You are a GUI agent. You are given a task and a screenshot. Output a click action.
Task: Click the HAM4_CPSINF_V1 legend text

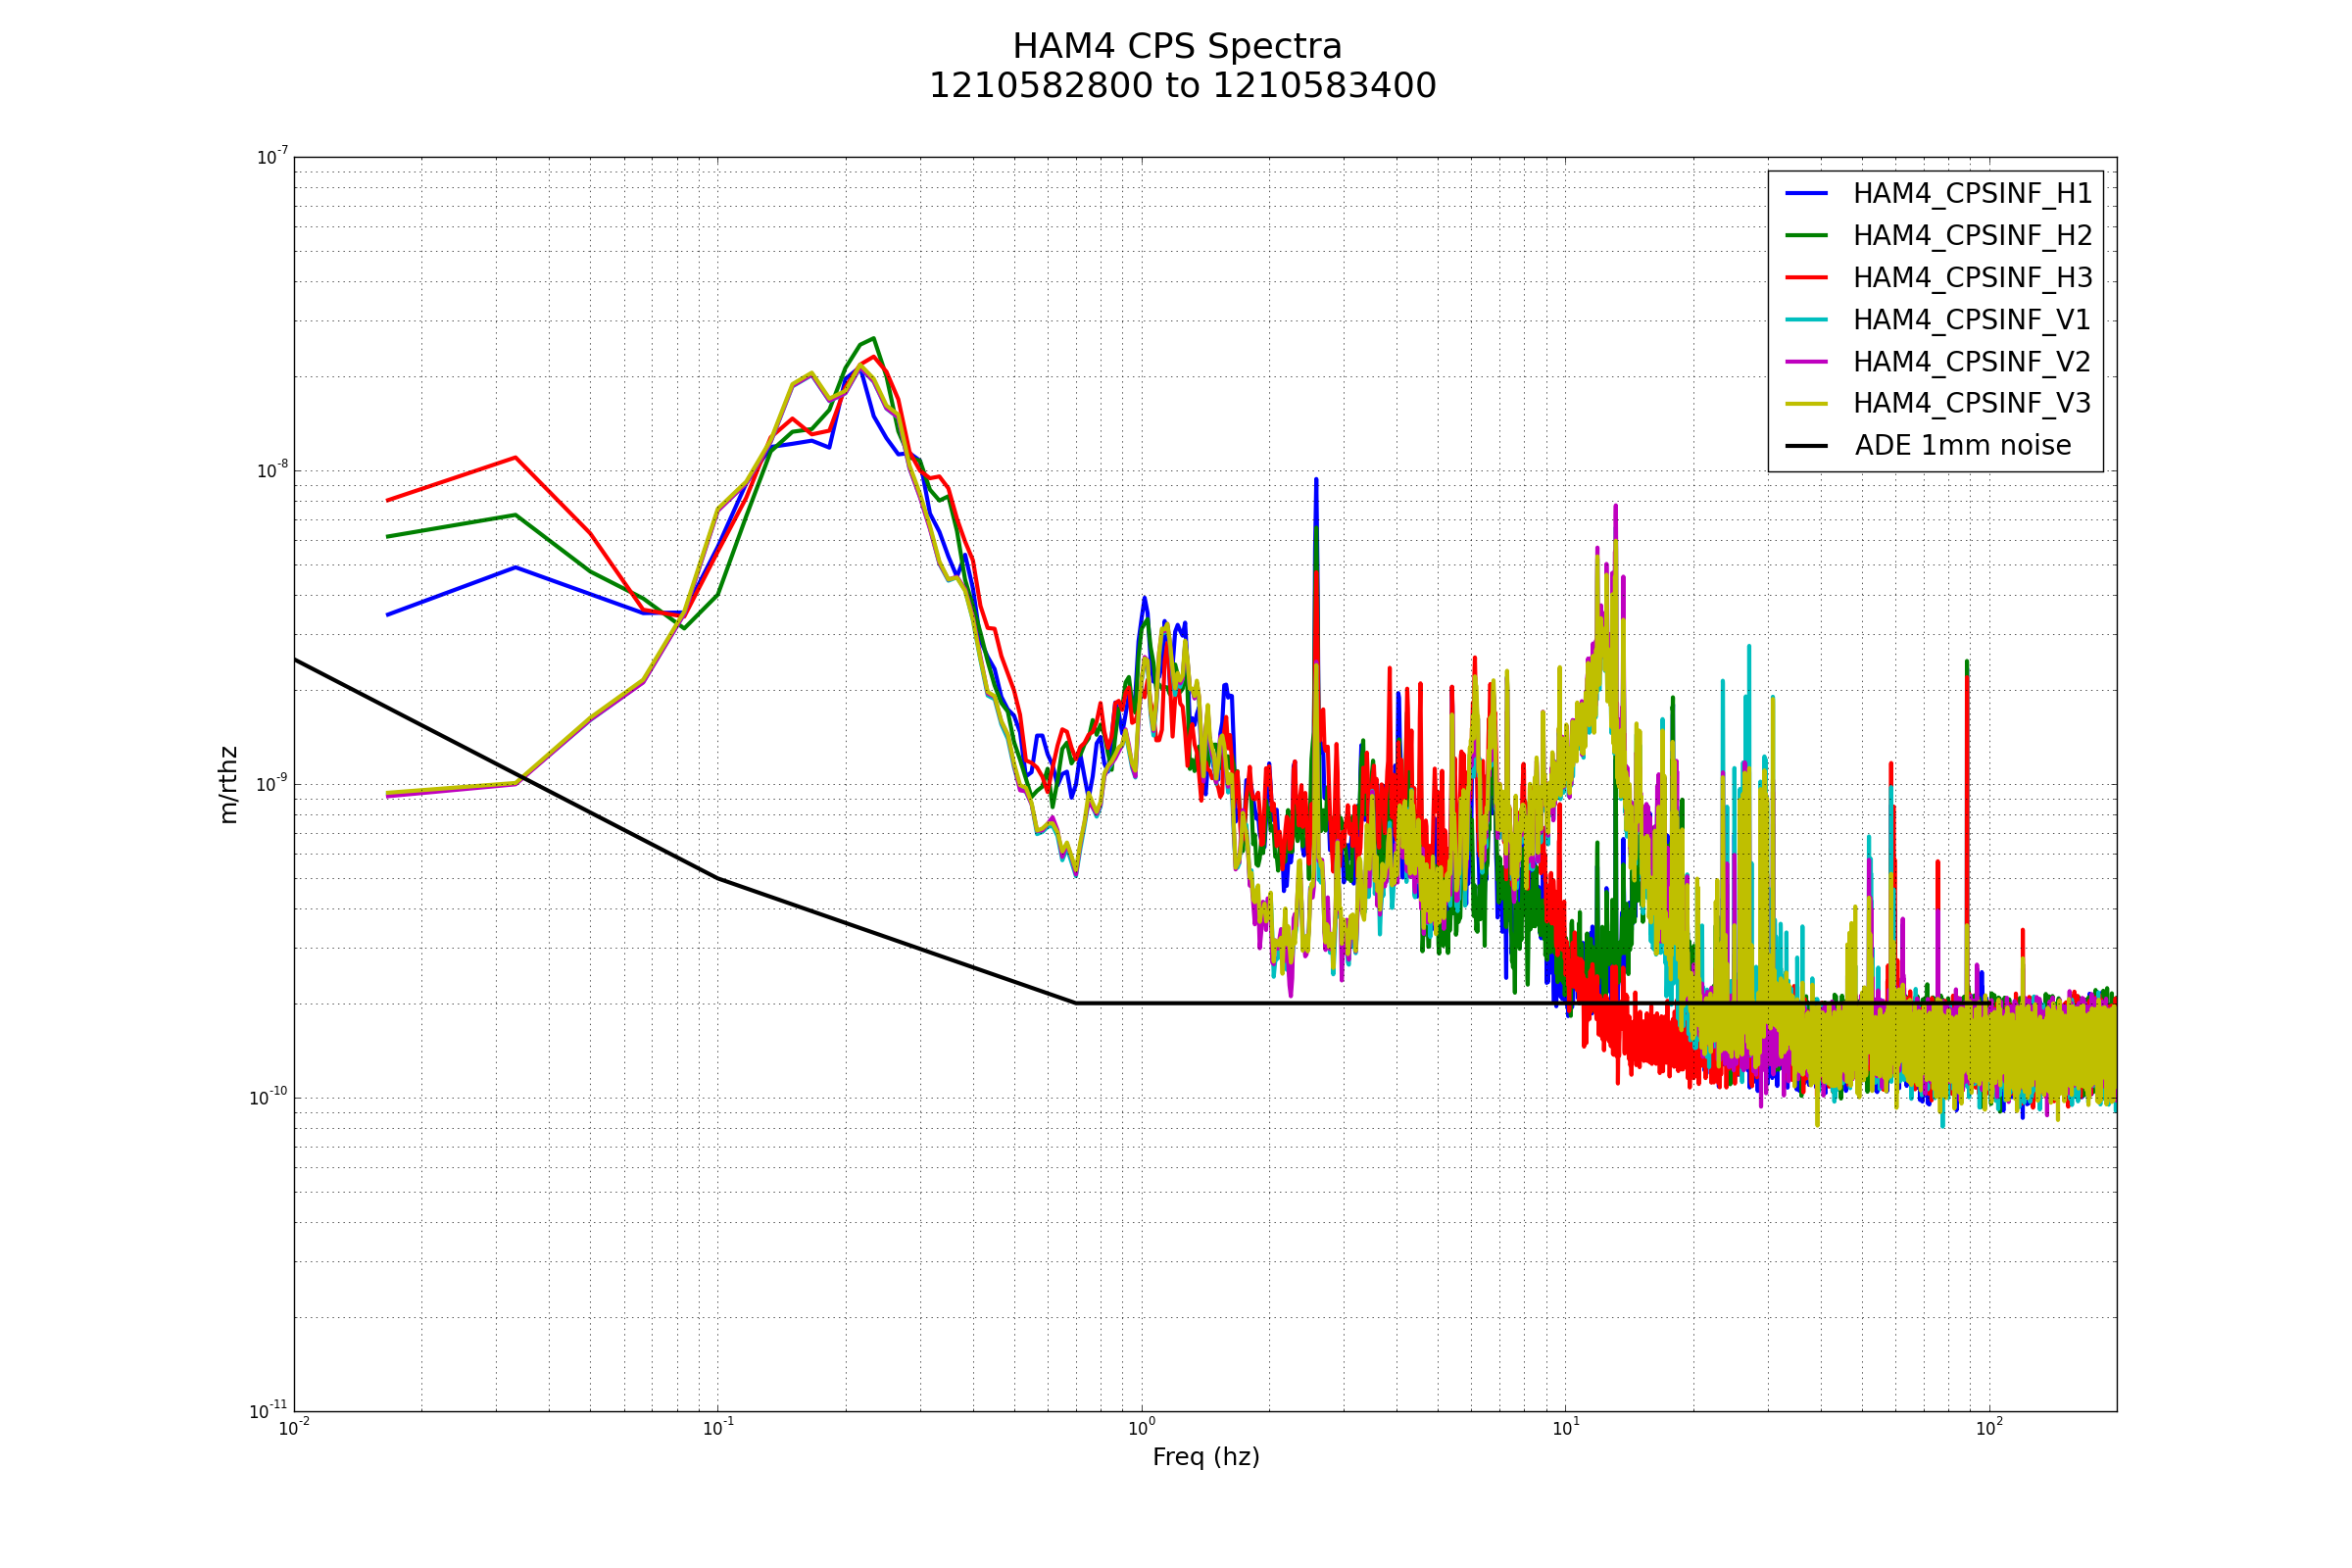click(1972, 320)
